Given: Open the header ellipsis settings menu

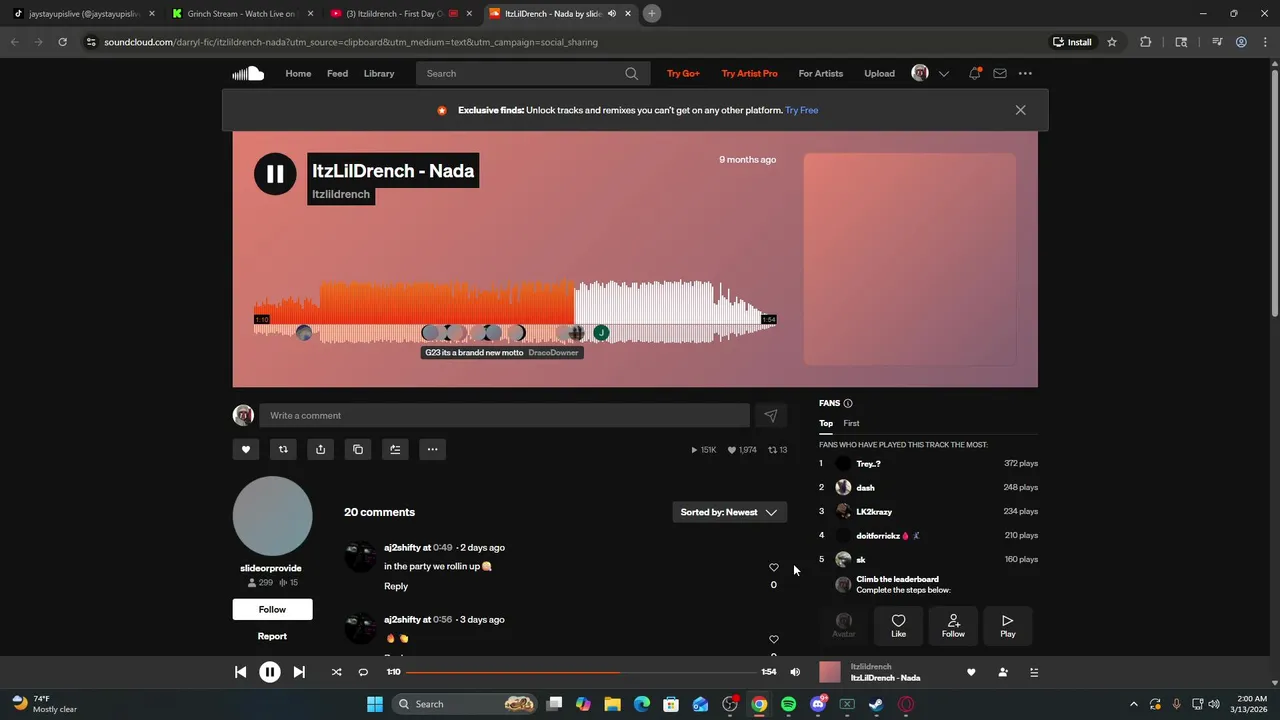Looking at the screenshot, I should 1025,73.
